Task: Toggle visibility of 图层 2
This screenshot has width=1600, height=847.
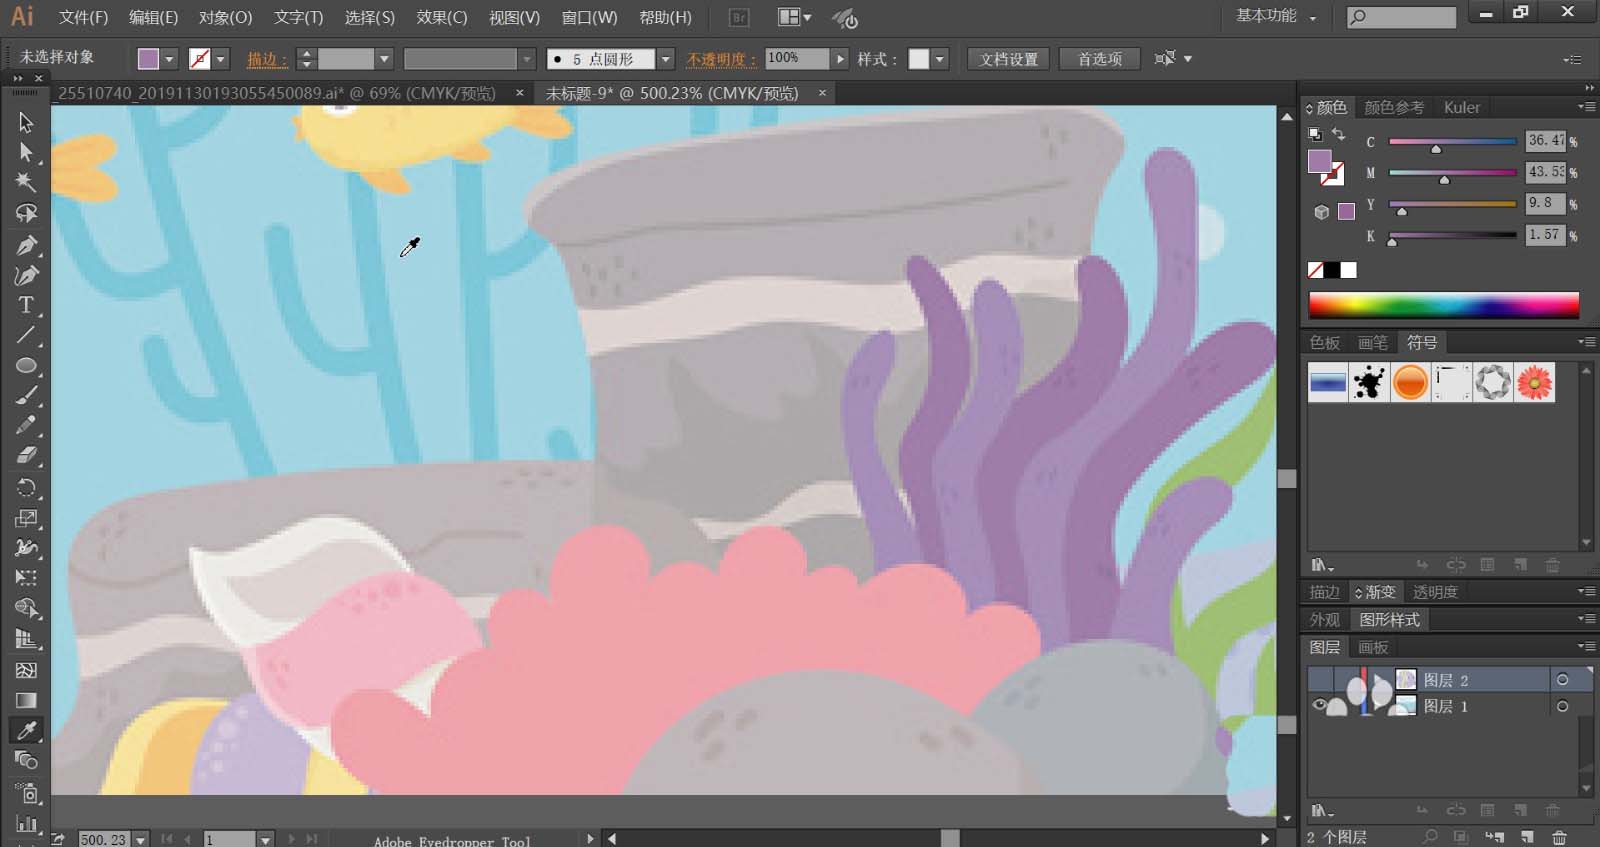Action: pos(1319,680)
